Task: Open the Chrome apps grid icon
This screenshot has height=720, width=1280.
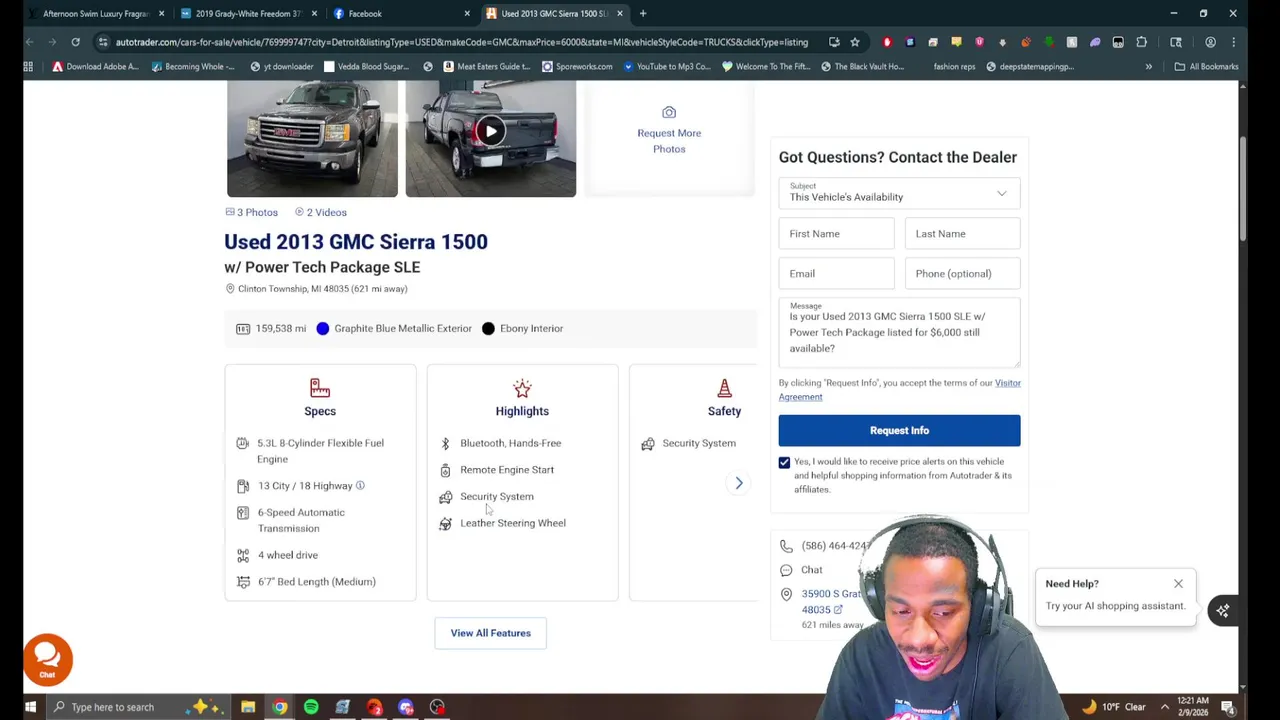Action: coord(28,67)
